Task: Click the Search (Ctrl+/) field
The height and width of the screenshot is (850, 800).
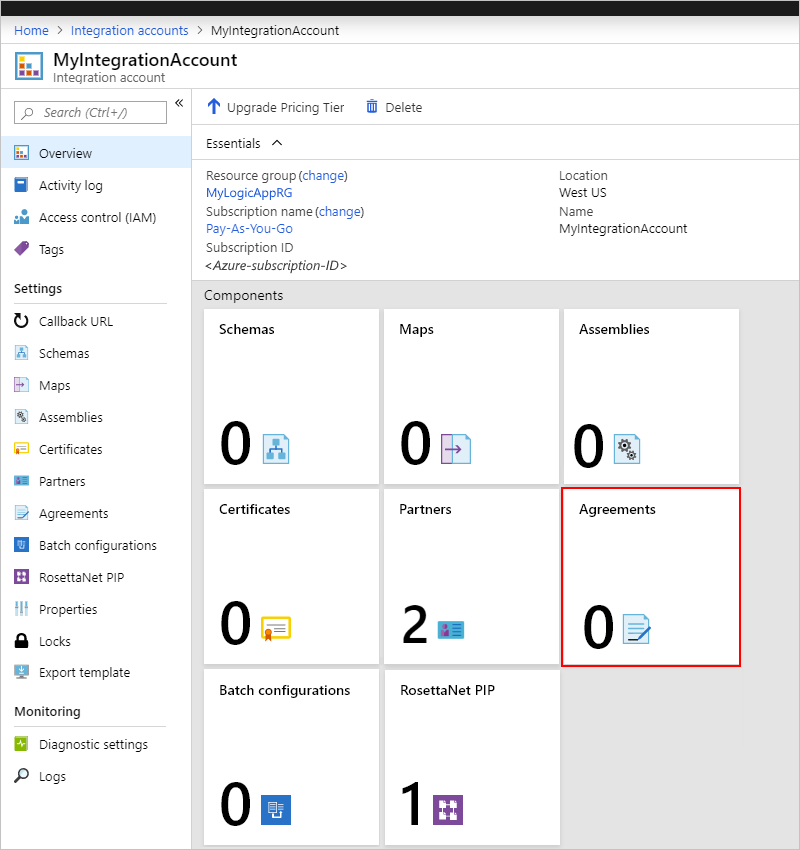Action: (x=91, y=112)
